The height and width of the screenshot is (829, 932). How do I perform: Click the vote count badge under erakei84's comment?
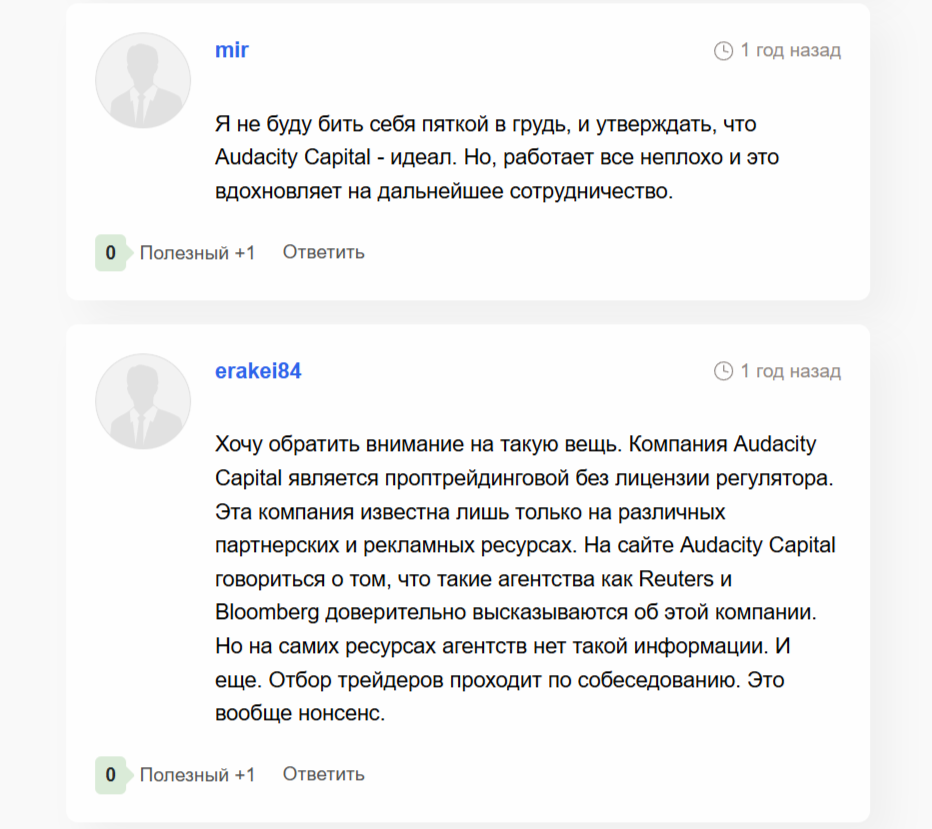[110, 775]
